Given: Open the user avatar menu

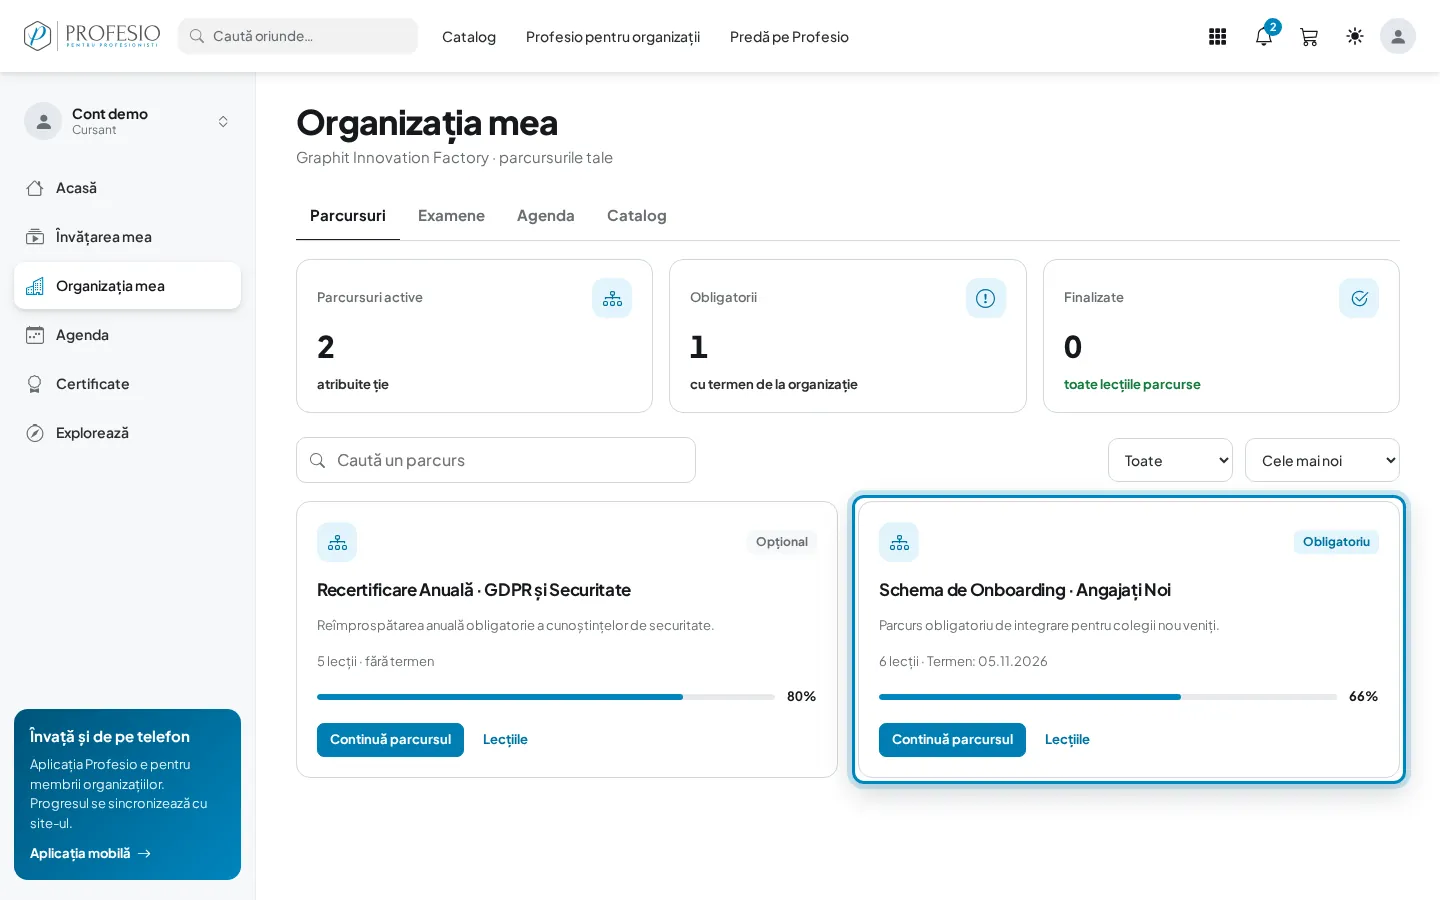Looking at the screenshot, I should (x=1398, y=36).
